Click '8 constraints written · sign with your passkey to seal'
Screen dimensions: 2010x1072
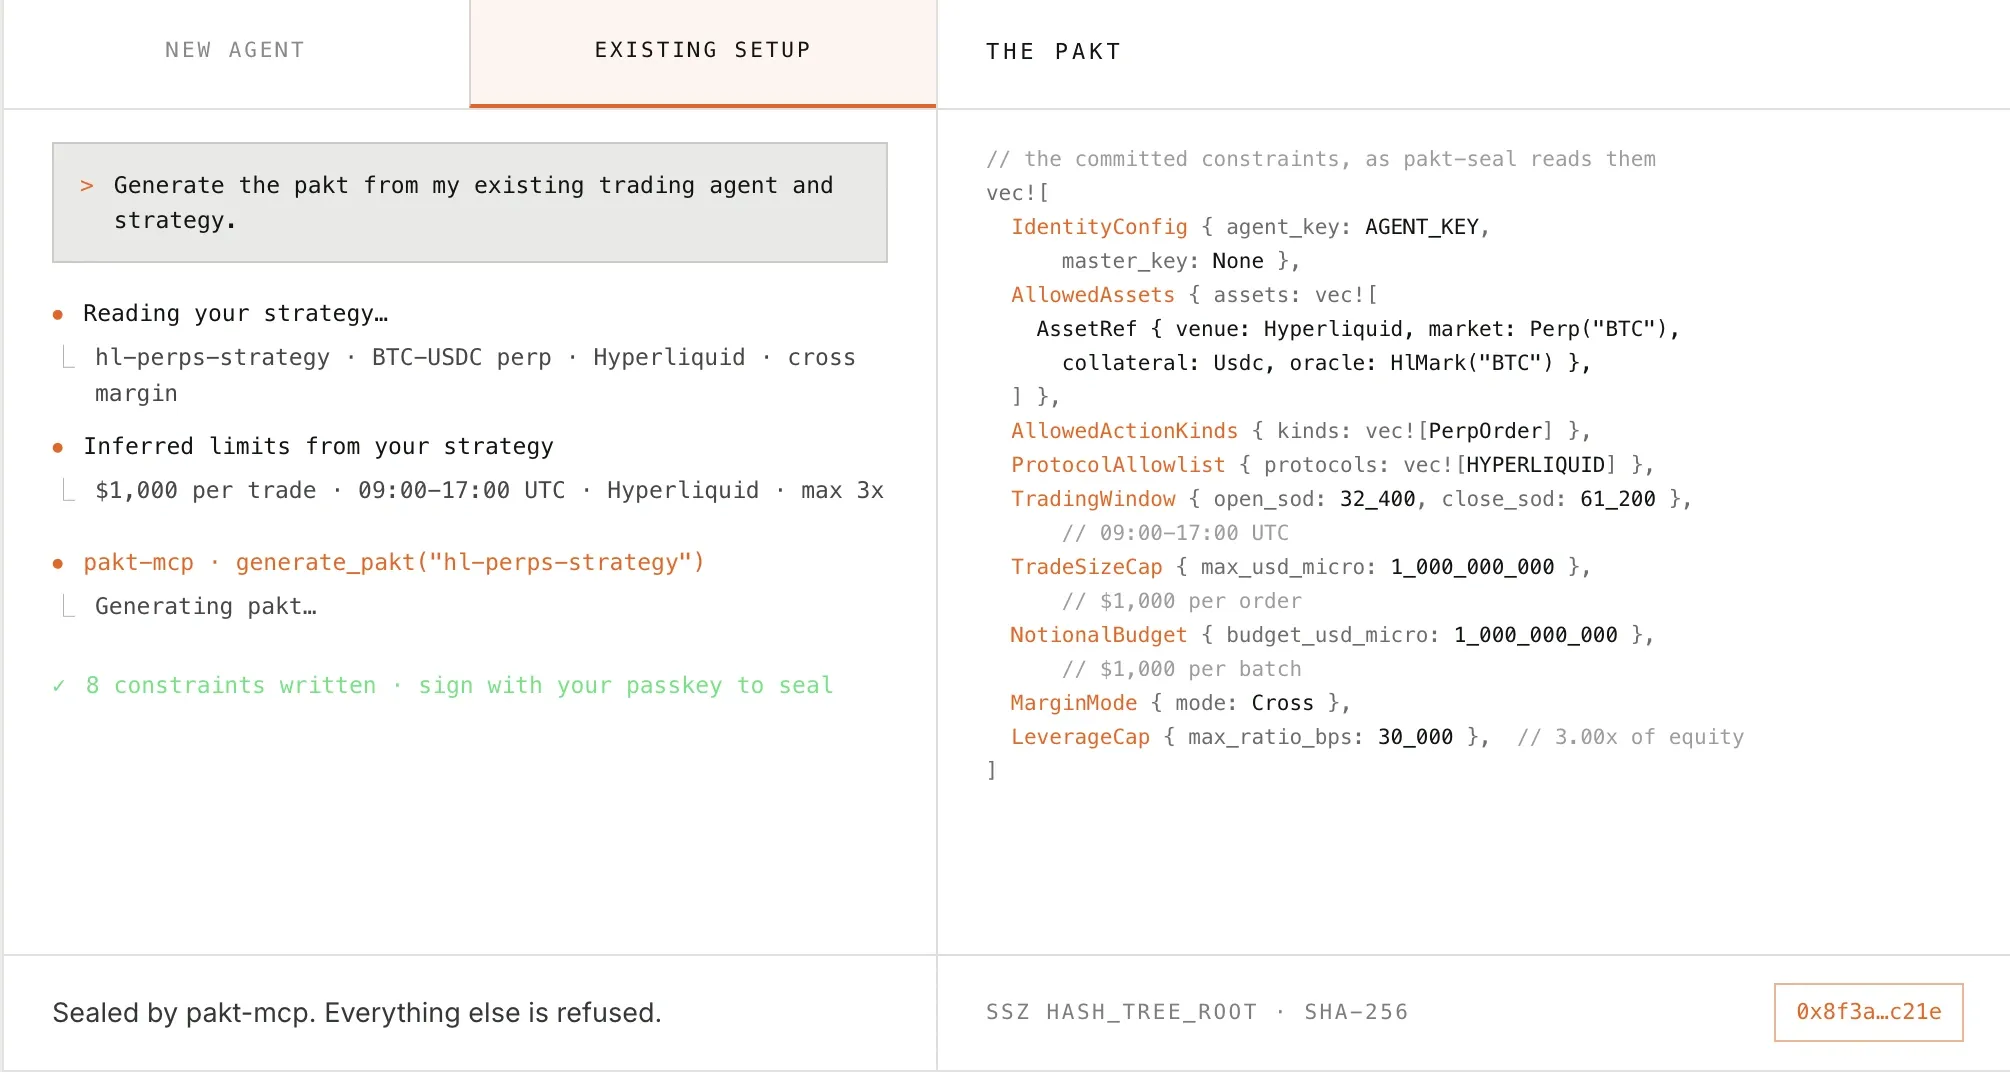459,686
